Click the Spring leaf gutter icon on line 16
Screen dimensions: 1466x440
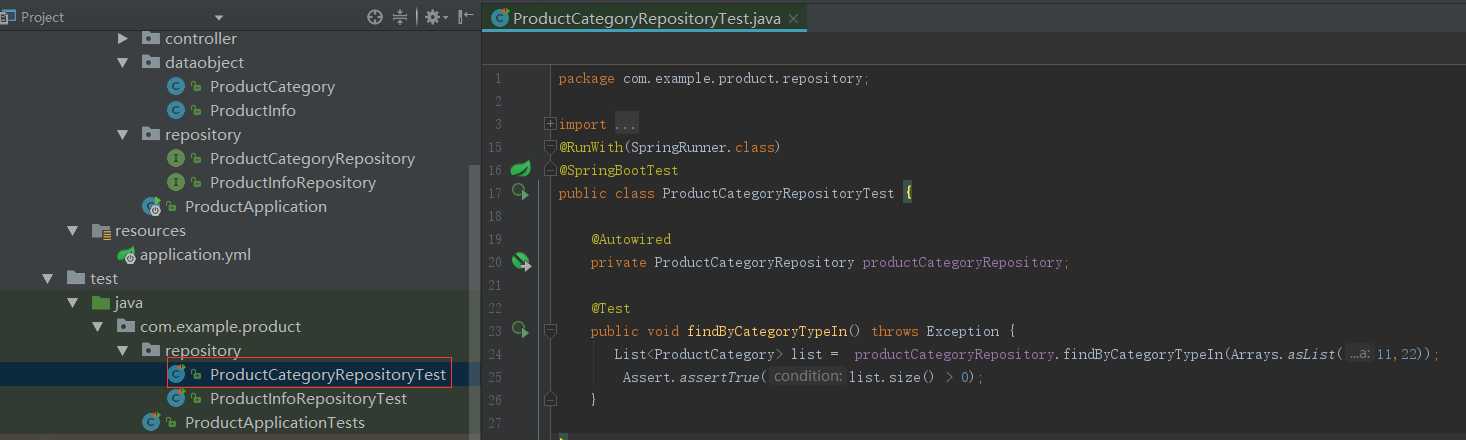click(521, 170)
